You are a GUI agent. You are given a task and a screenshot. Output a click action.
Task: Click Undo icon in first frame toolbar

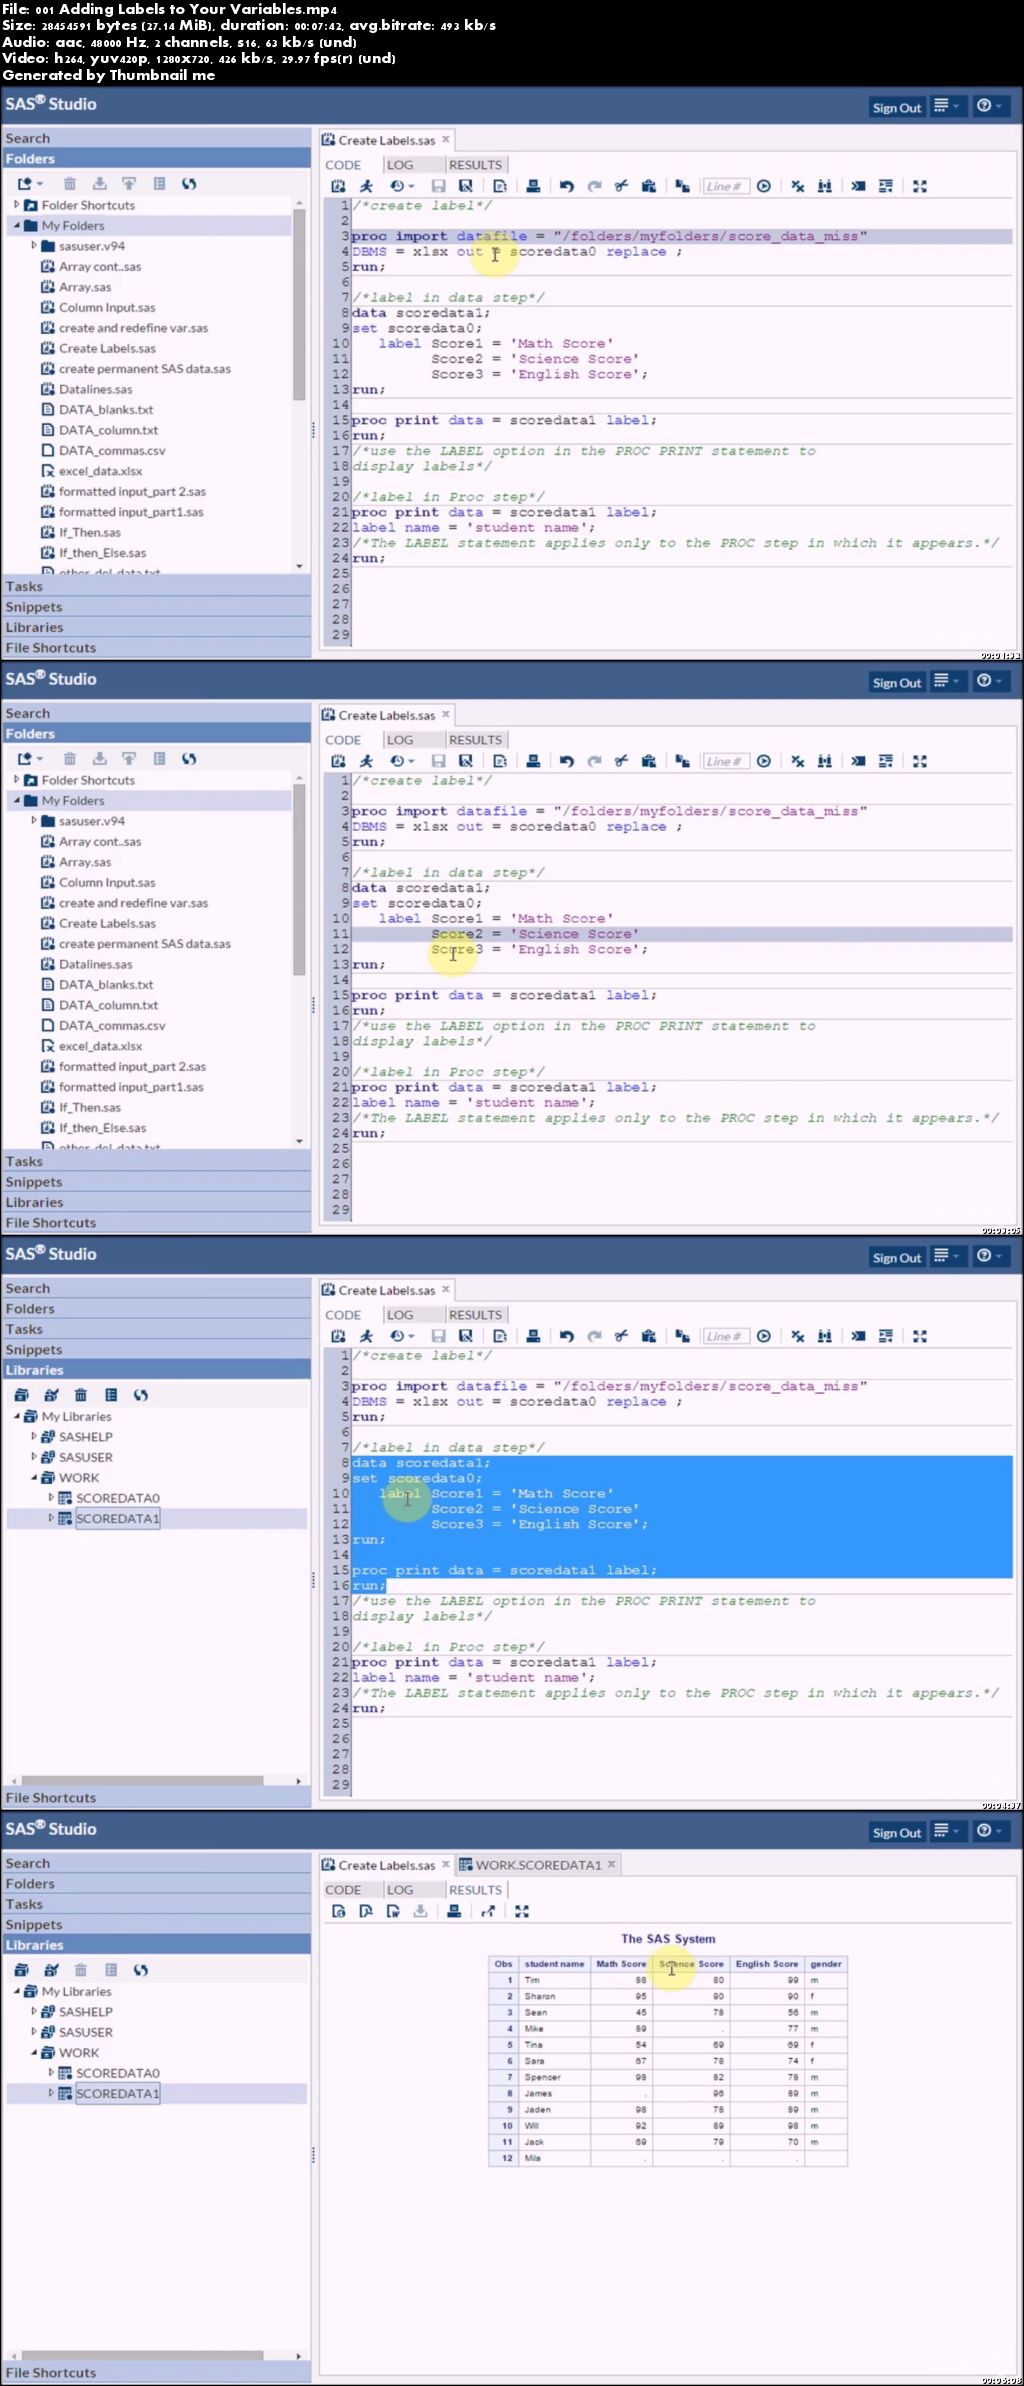point(567,186)
